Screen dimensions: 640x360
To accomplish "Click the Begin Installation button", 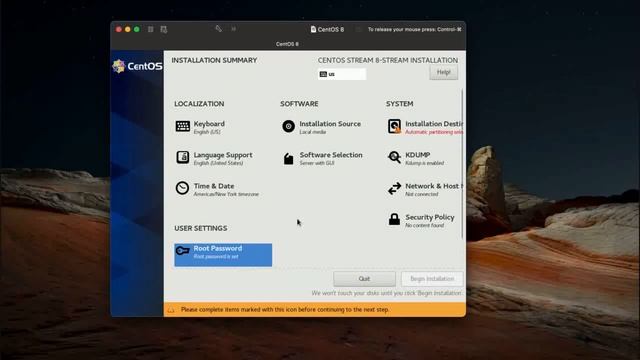I will (x=432, y=279).
